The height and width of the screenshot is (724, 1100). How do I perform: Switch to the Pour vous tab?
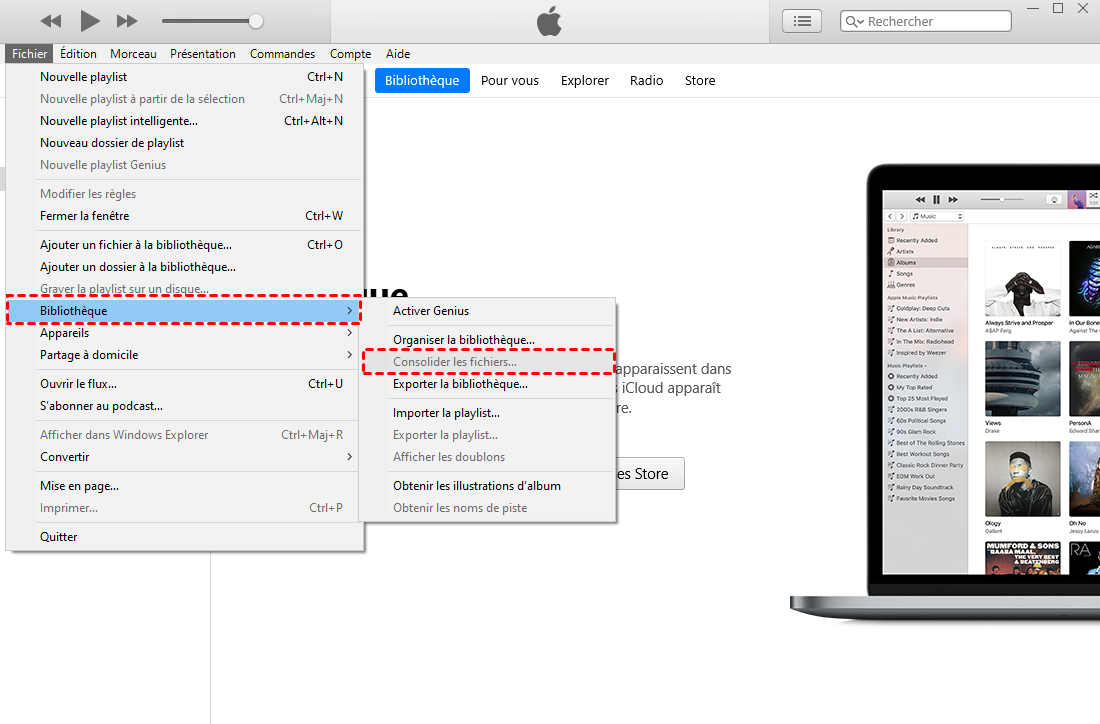tap(509, 81)
